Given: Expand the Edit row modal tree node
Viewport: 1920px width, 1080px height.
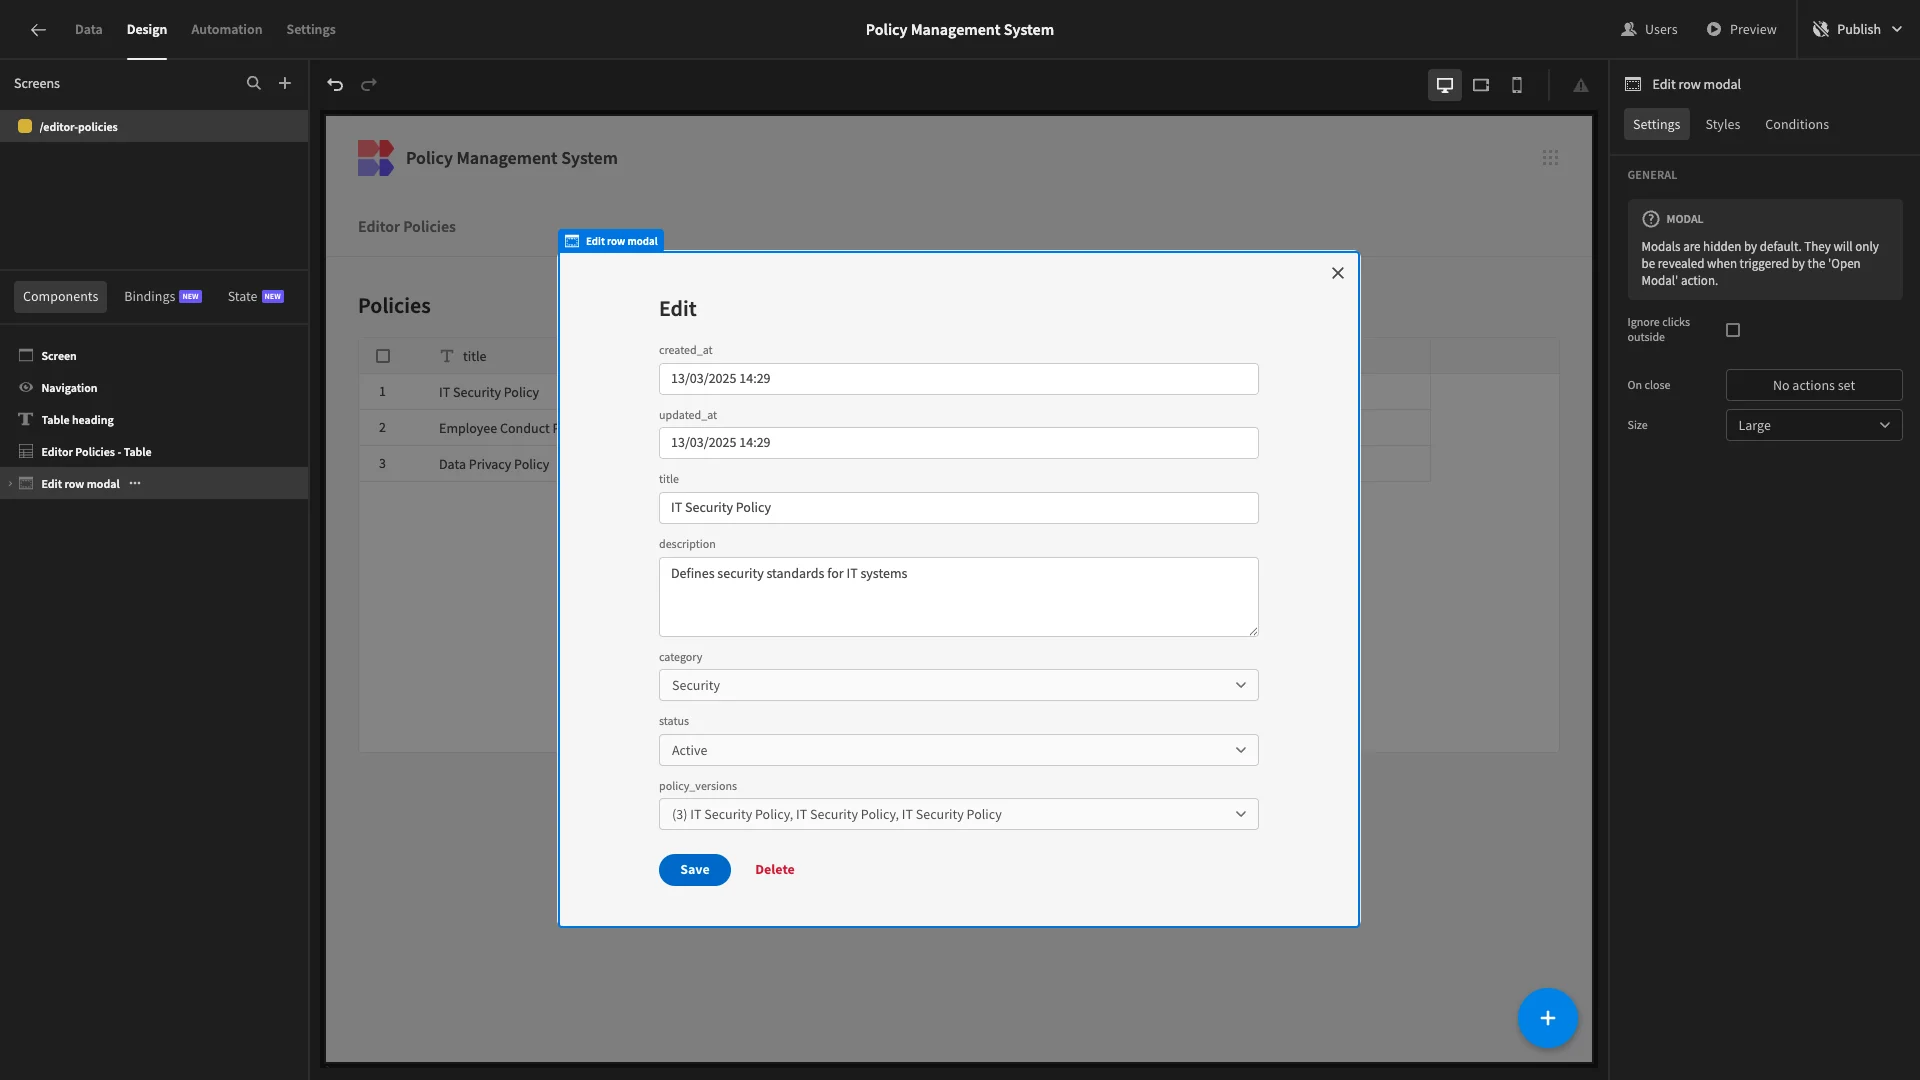Looking at the screenshot, I should [x=10, y=484].
